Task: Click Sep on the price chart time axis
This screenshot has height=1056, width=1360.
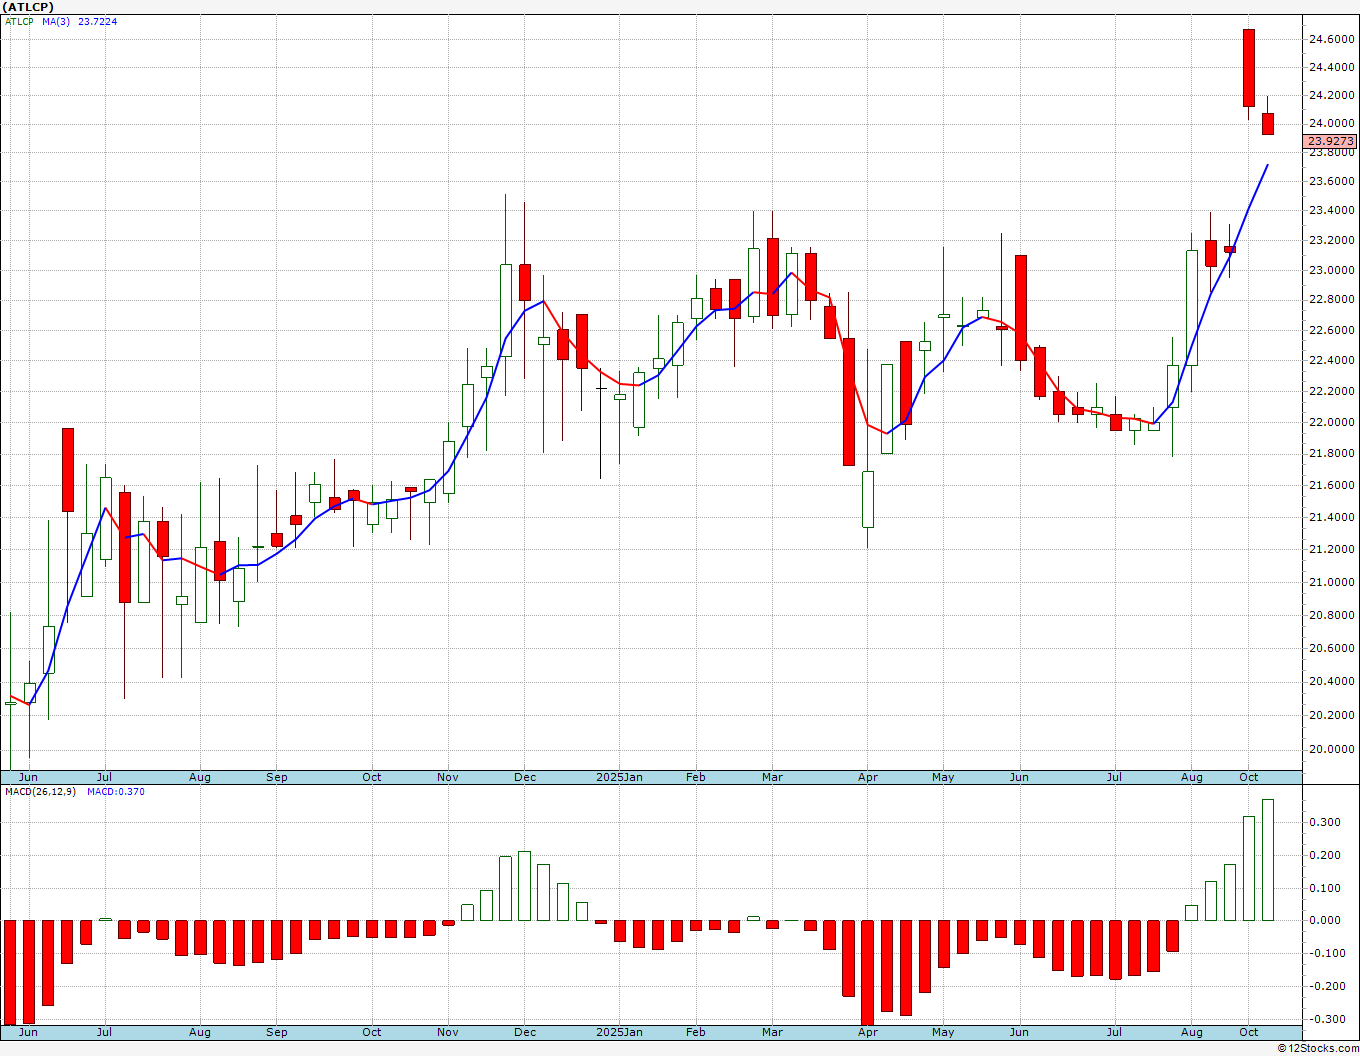Action: coord(277,777)
